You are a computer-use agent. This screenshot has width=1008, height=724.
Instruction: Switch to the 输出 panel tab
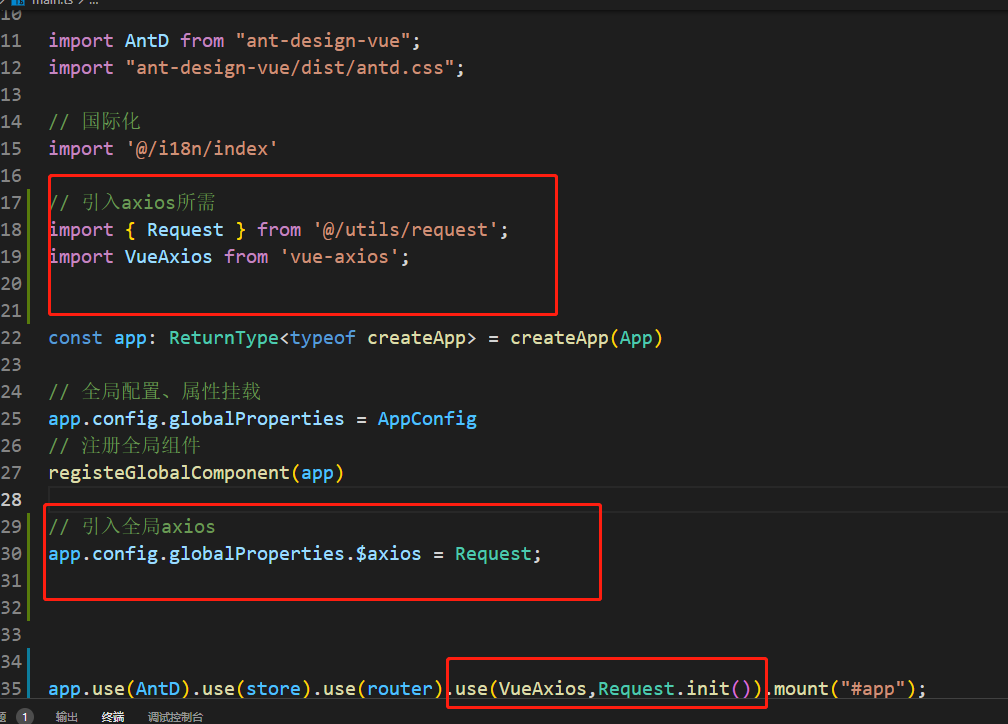point(67,716)
